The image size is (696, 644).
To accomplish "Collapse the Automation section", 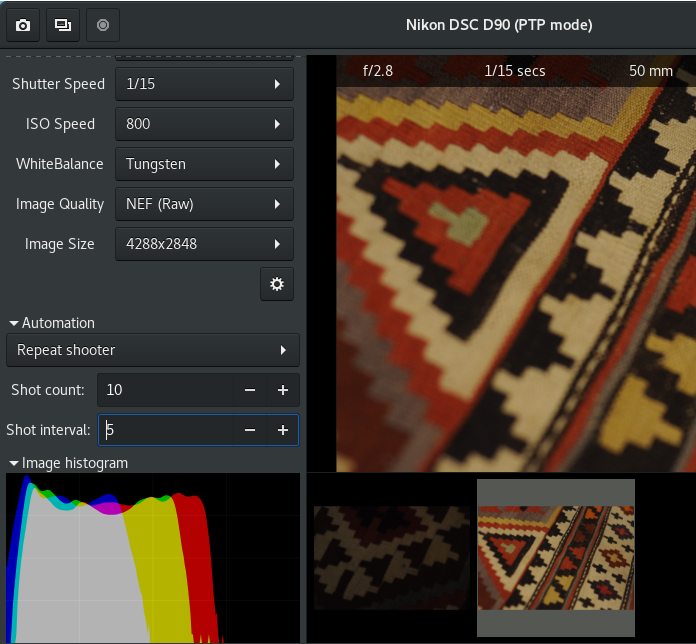I will (x=51, y=323).
